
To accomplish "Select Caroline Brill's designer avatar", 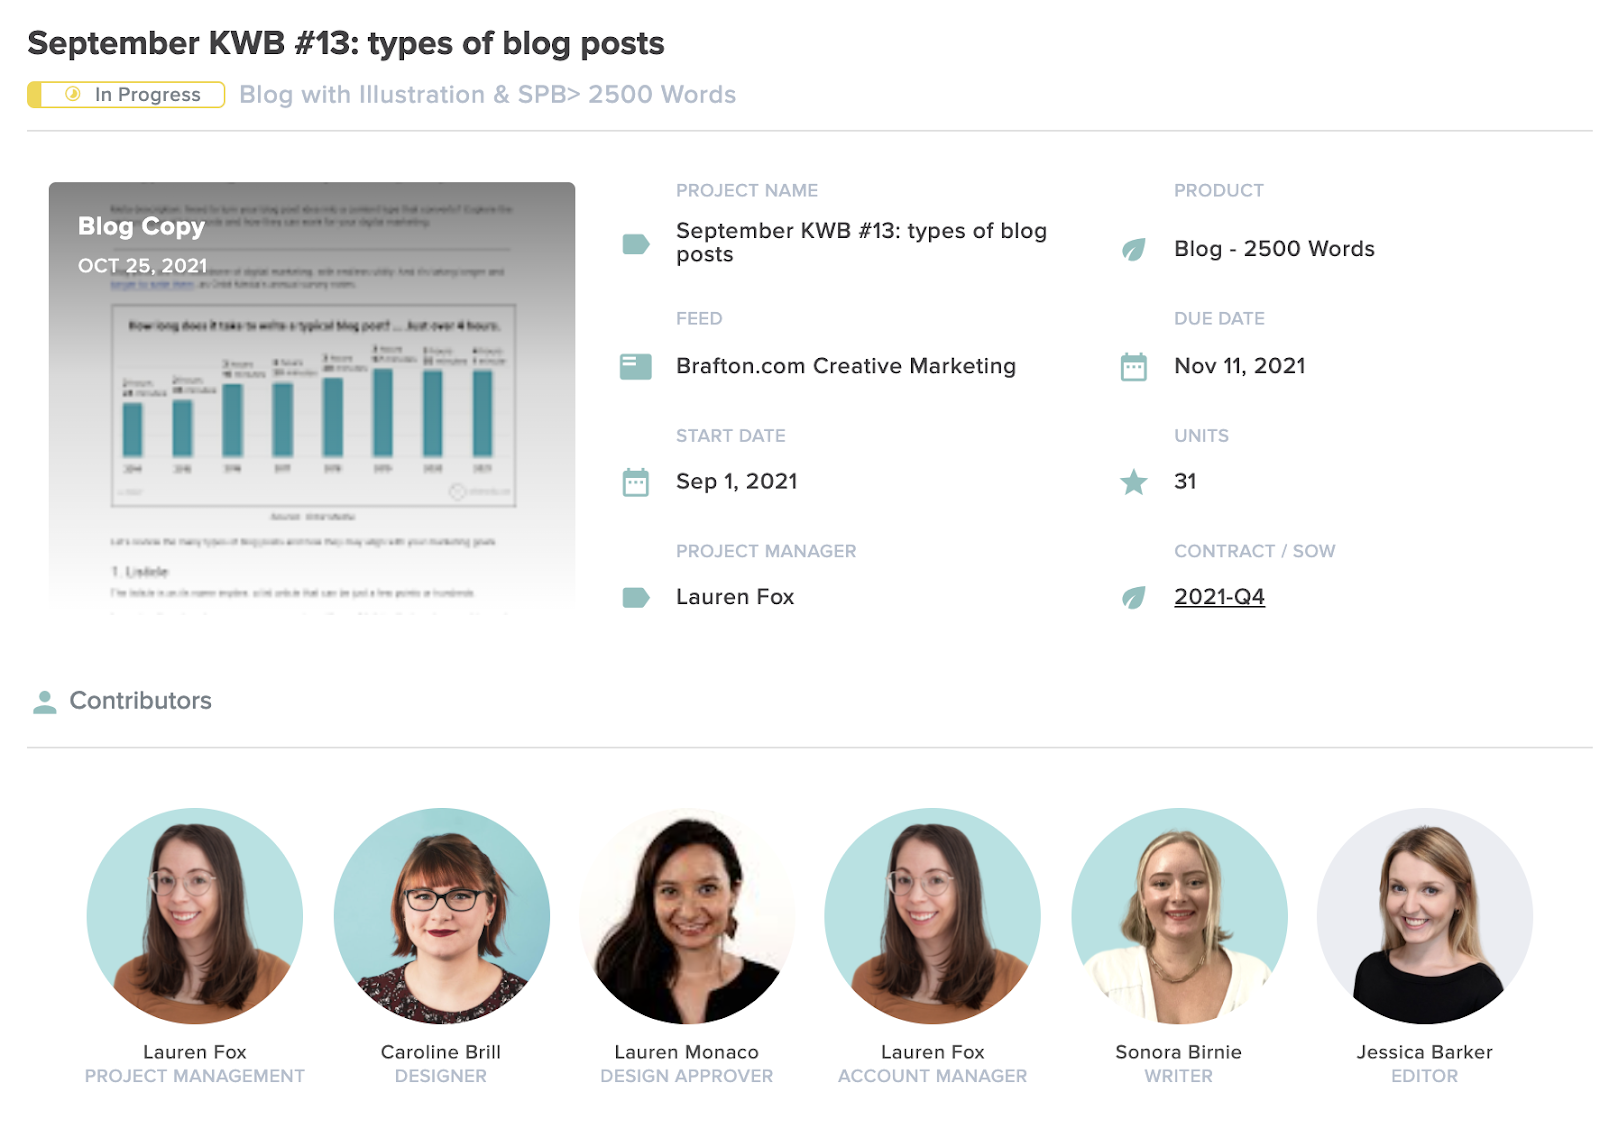I will coord(441,915).
